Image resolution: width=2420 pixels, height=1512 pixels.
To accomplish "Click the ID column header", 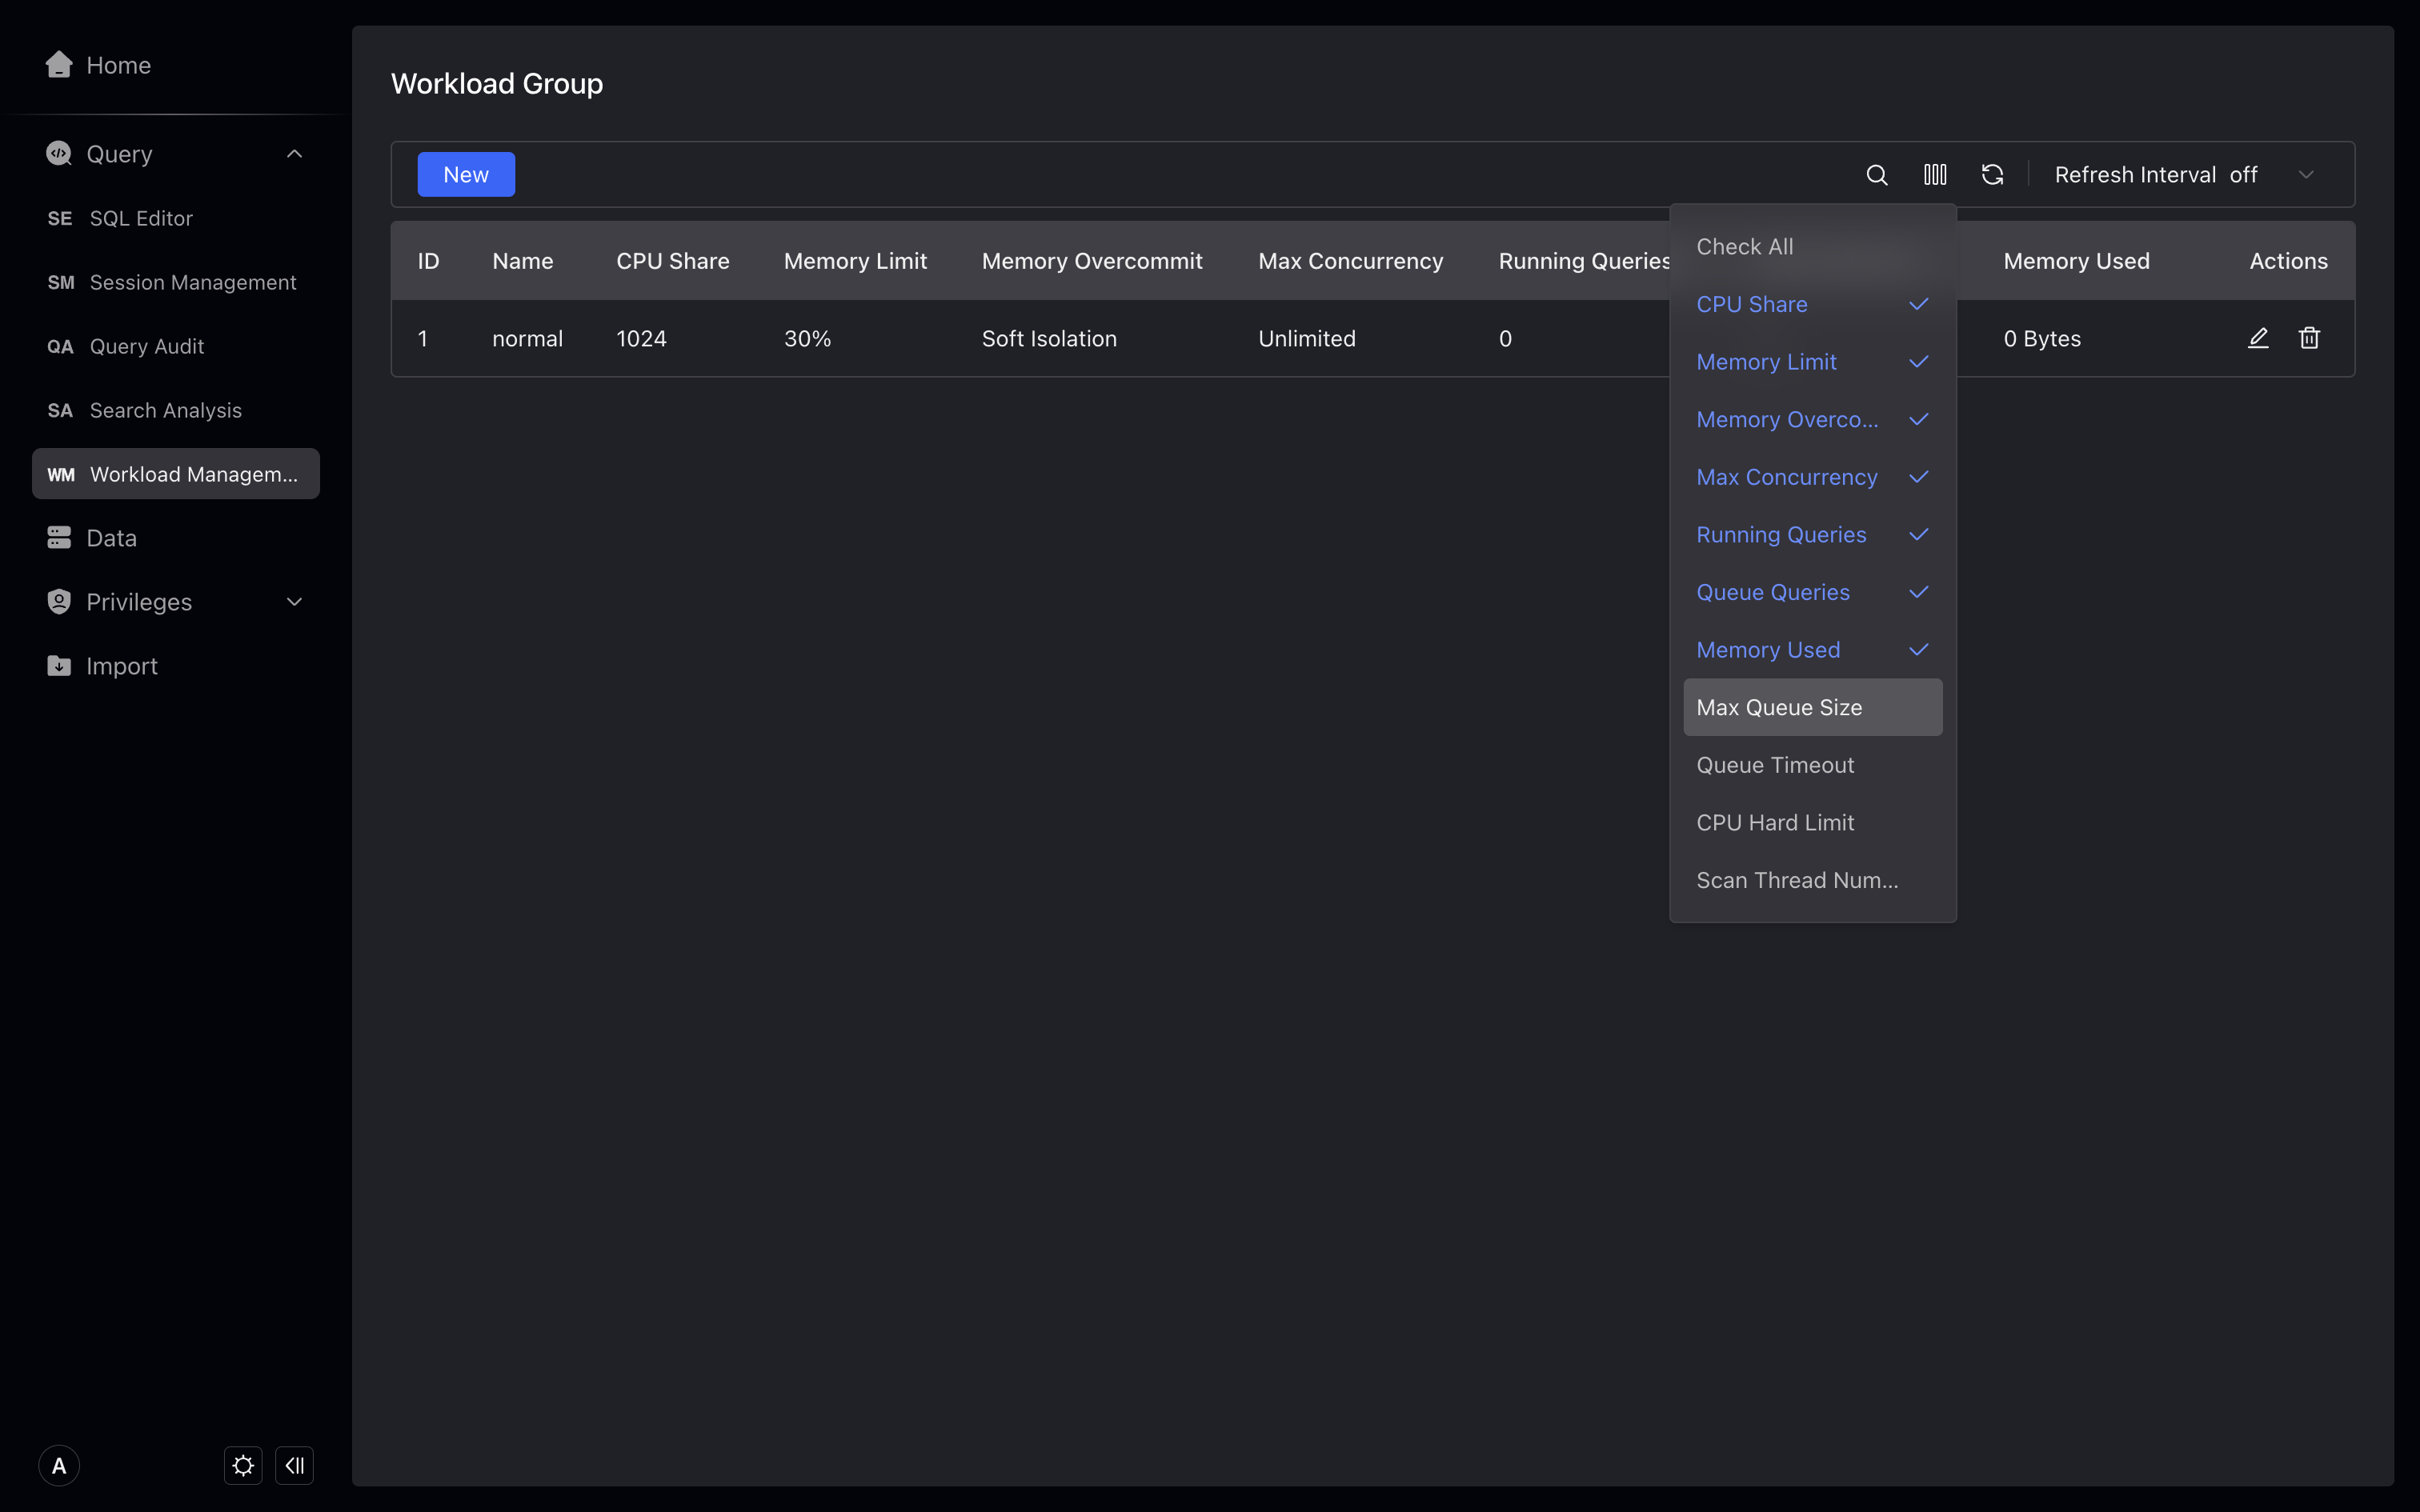I will pos(428,261).
